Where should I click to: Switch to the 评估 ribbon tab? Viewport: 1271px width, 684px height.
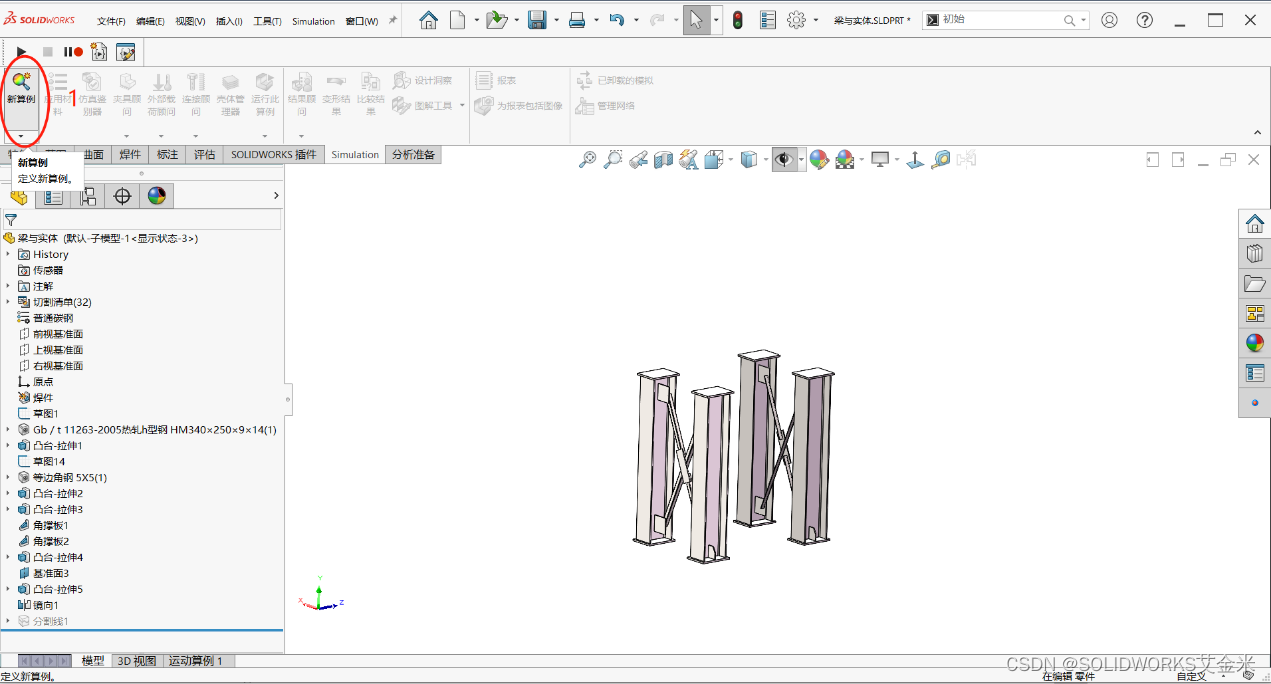pos(204,154)
